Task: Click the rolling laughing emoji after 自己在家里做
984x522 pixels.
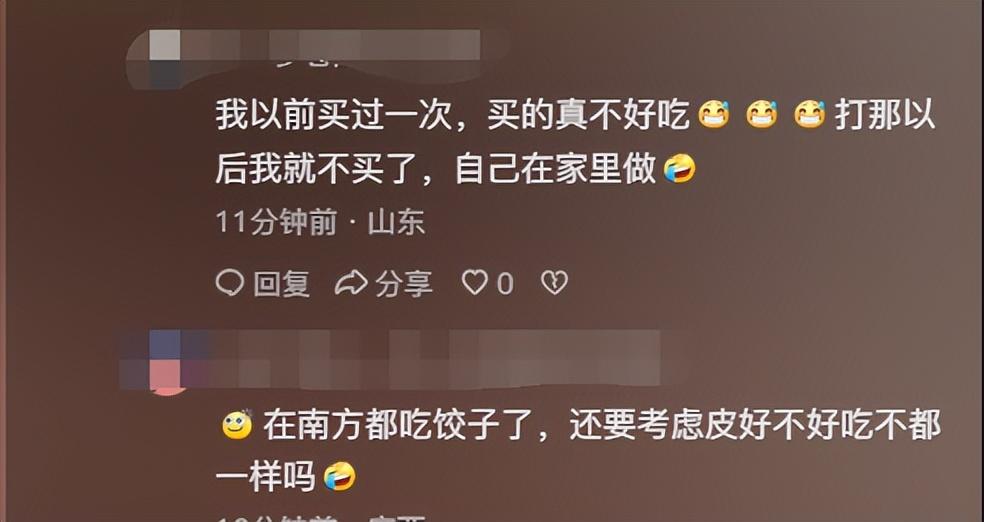Action: [x=680, y=168]
